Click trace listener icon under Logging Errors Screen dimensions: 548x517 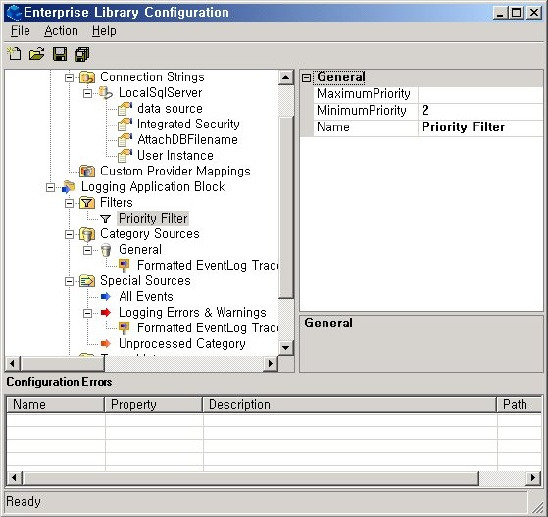(124, 328)
